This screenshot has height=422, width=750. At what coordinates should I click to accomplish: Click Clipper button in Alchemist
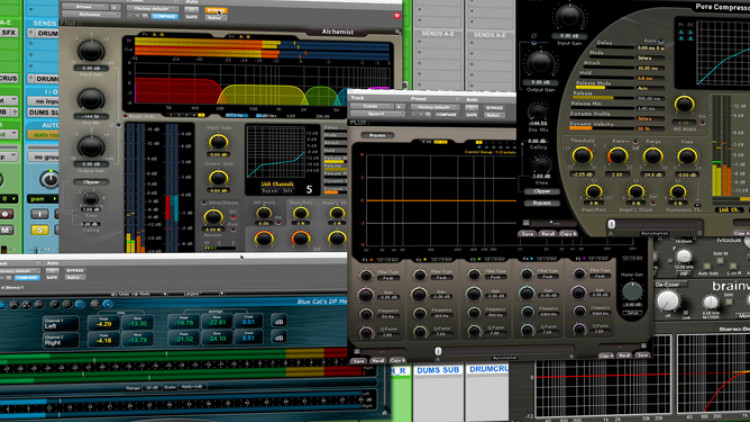coord(91,182)
